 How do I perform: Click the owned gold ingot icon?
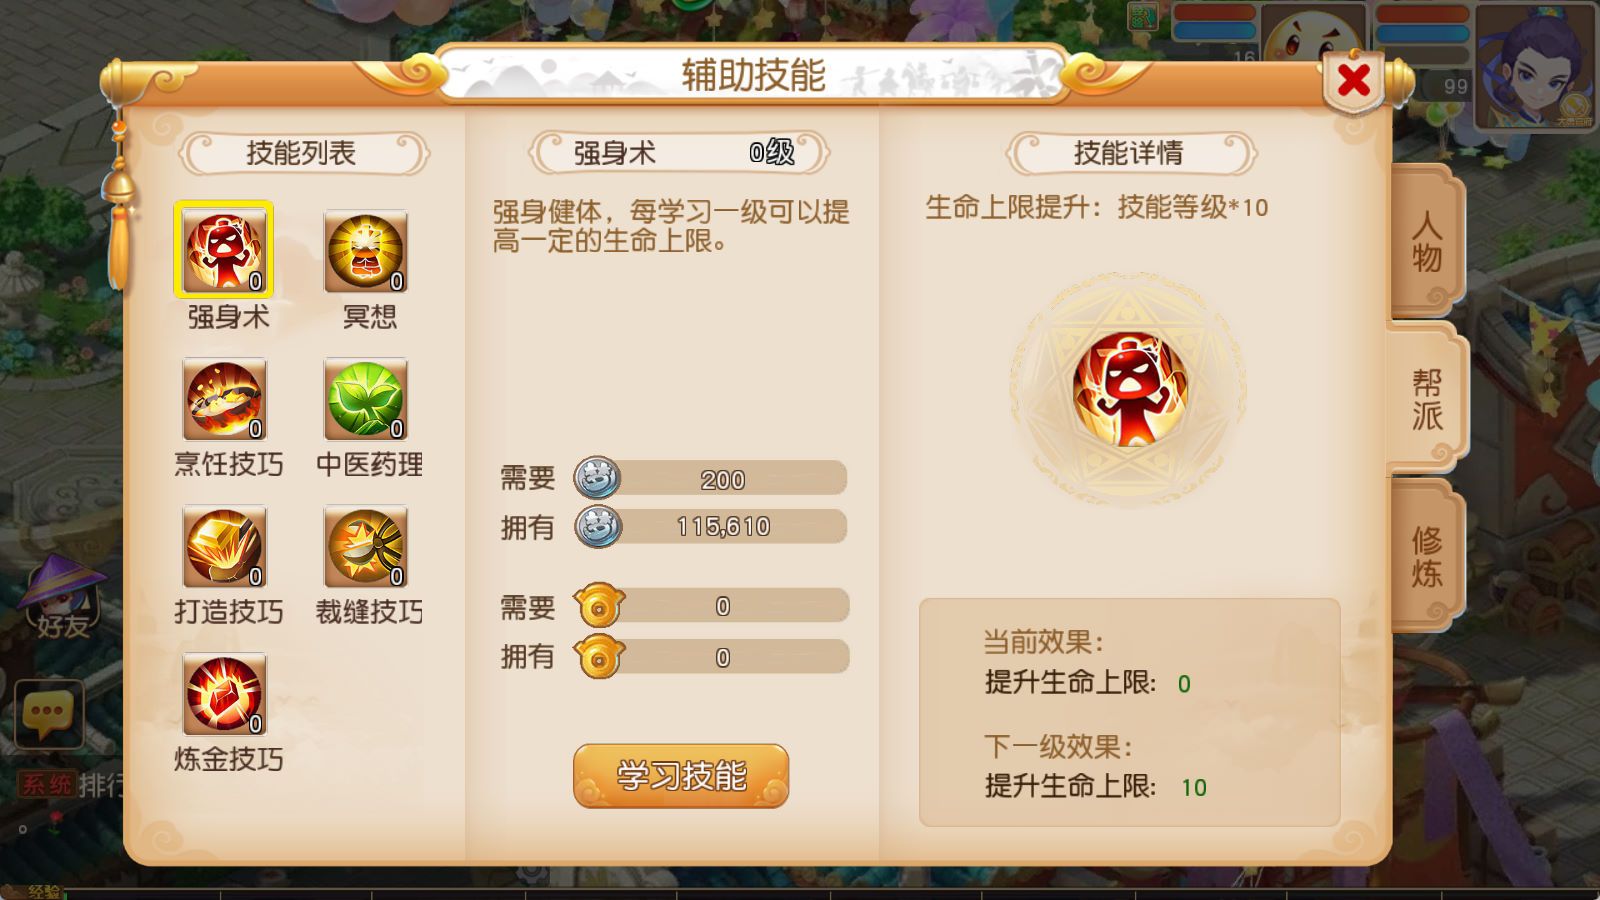pos(599,657)
